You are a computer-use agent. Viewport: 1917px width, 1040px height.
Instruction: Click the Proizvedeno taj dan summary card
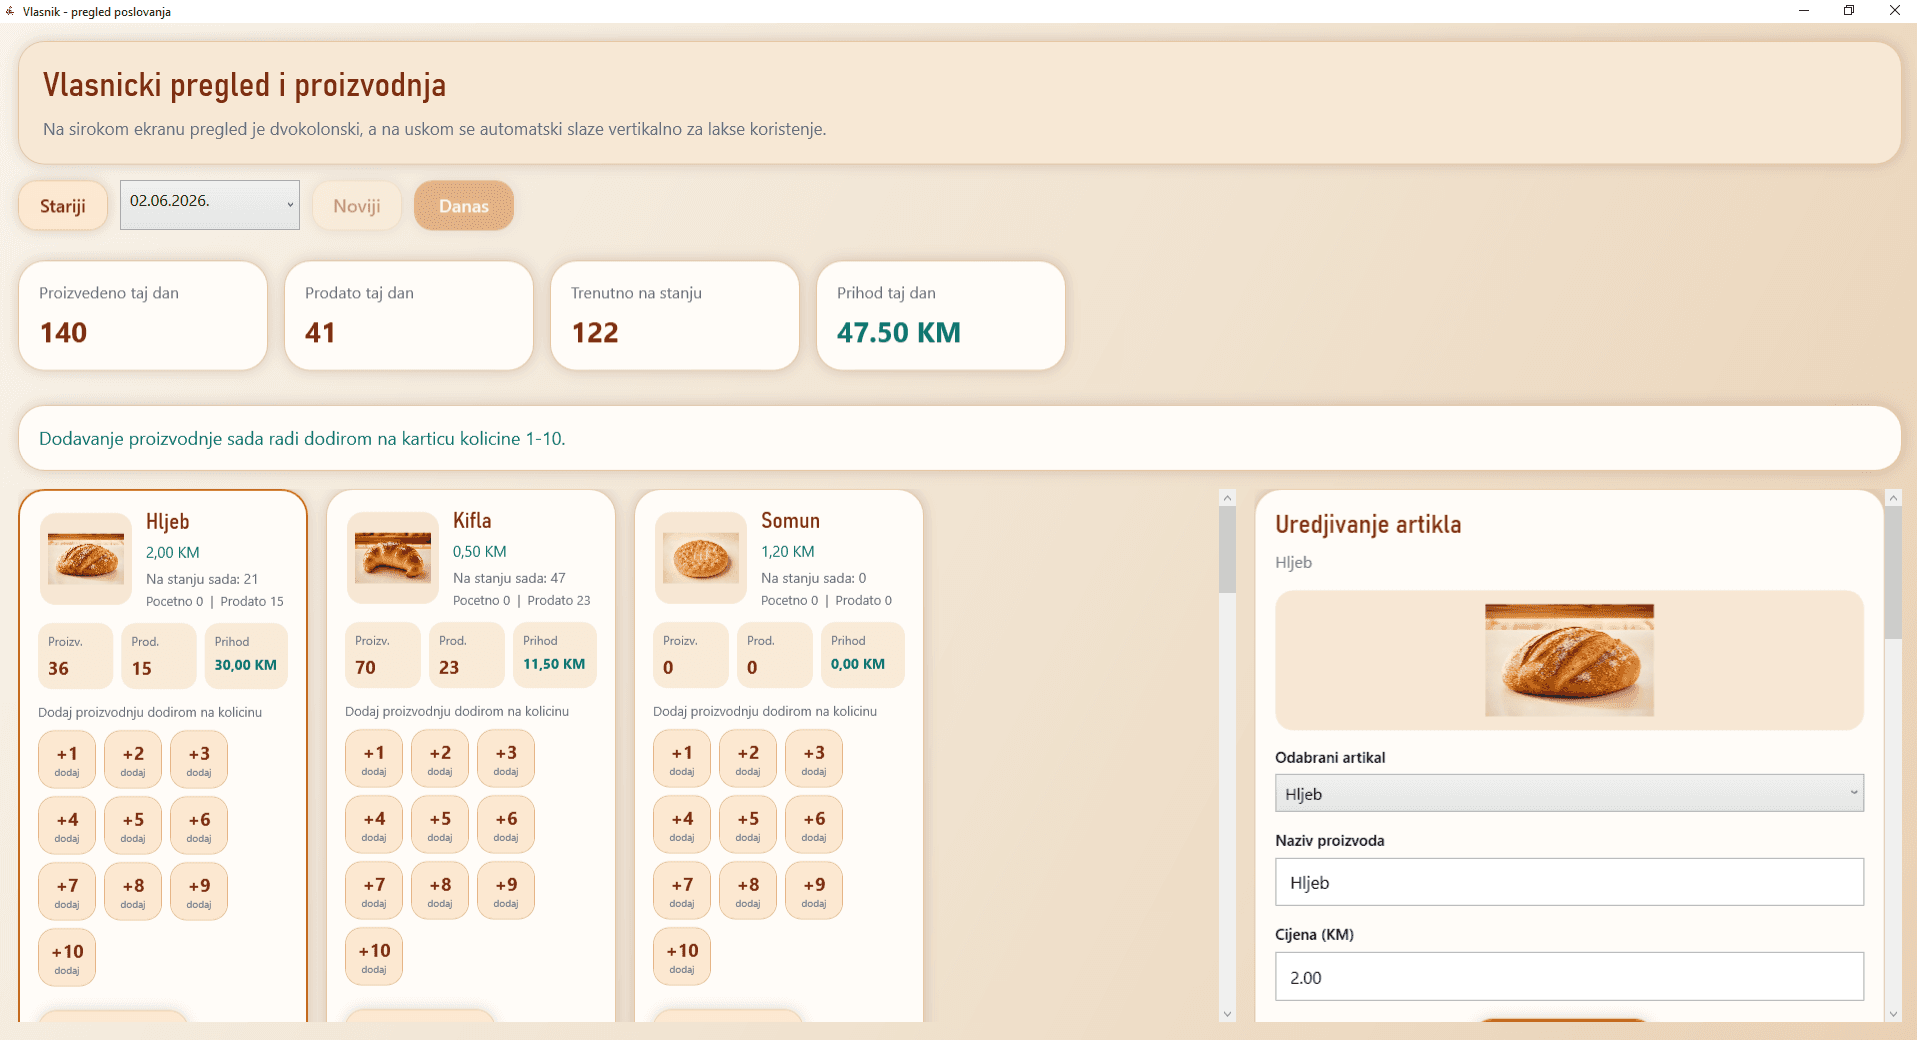[x=143, y=316]
